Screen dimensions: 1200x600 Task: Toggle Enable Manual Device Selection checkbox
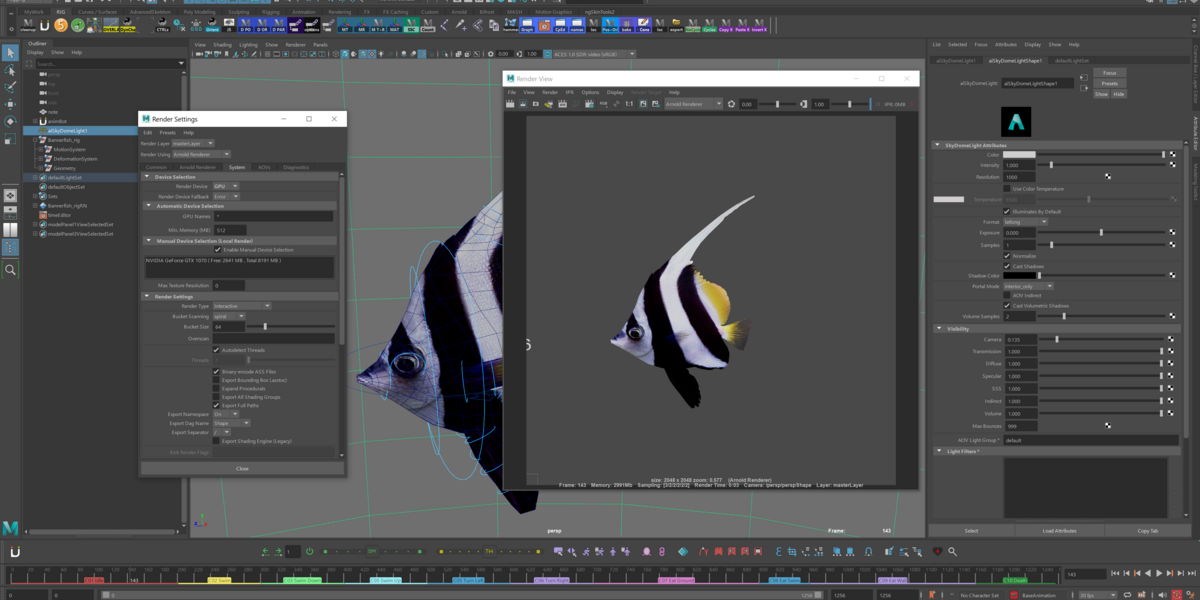click(x=217, y=249)
